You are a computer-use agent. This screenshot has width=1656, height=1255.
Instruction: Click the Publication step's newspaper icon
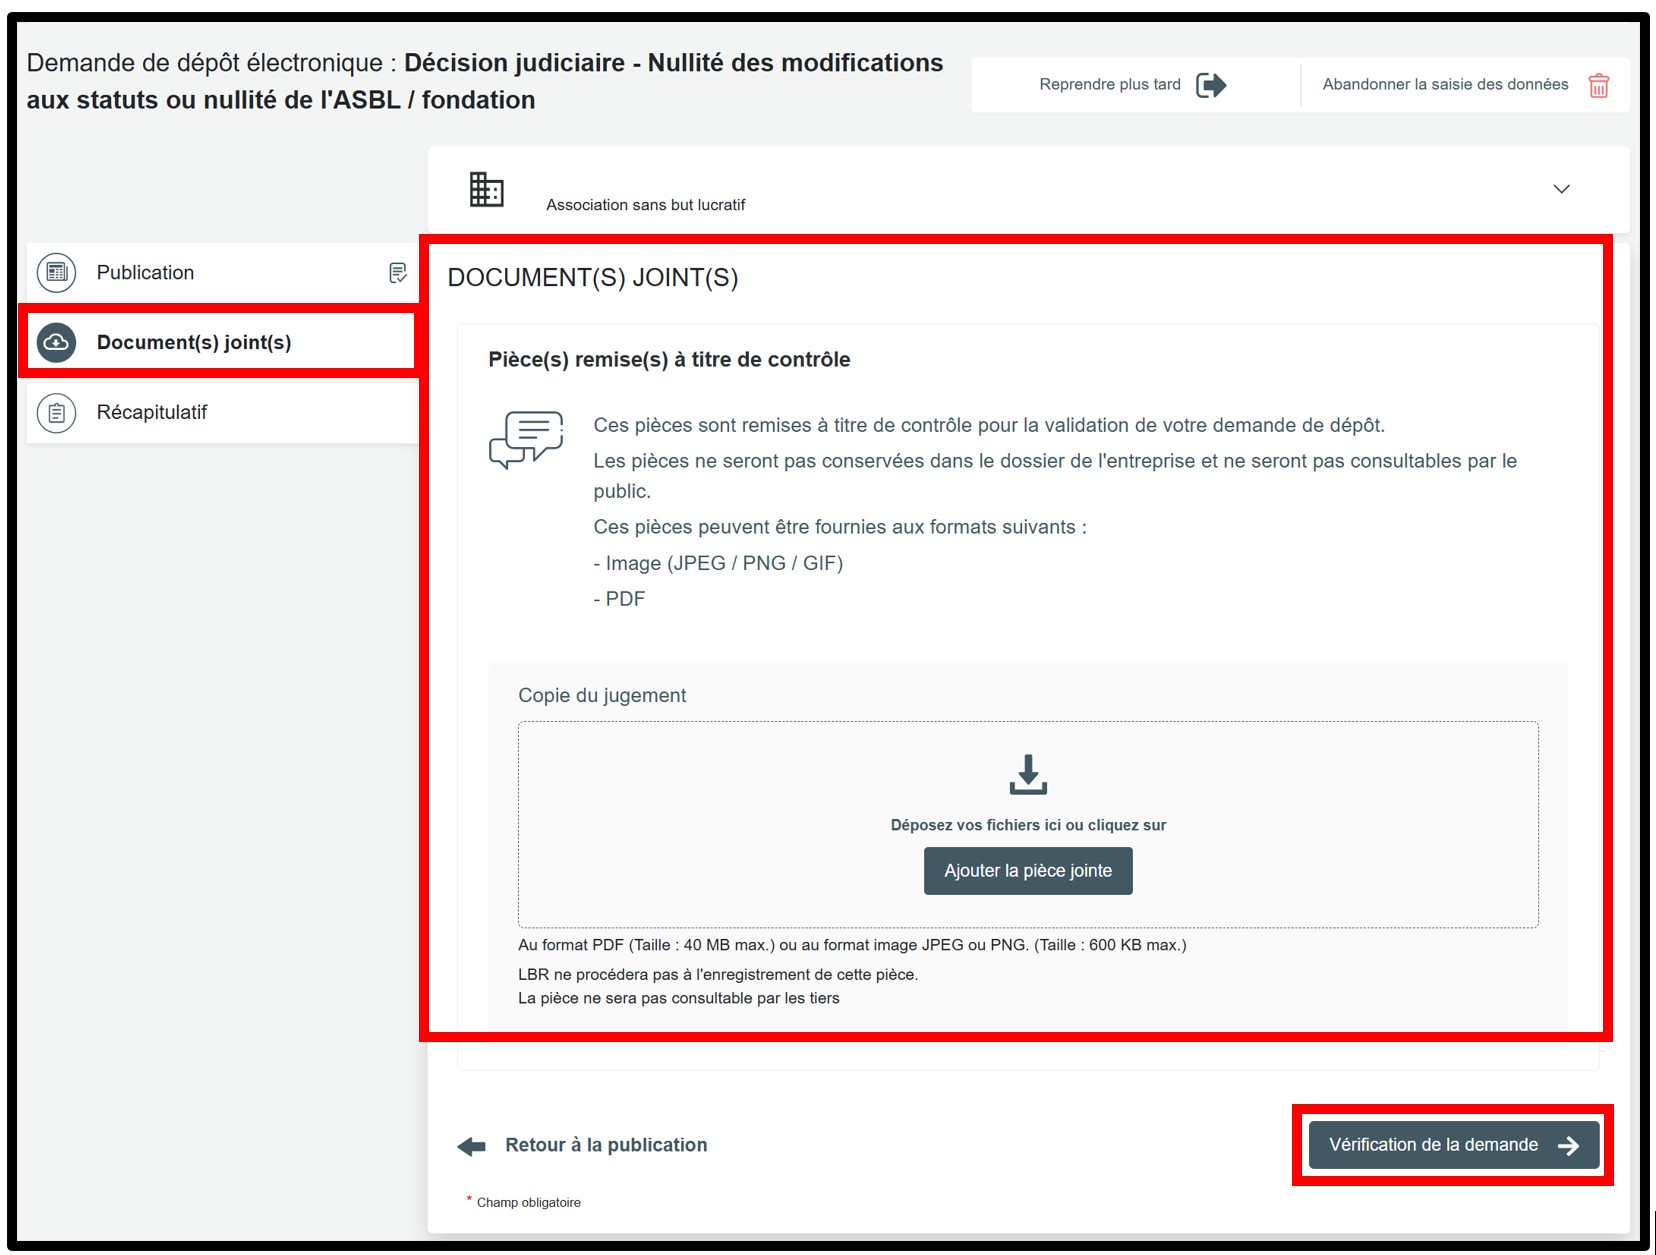coord(57,273)
